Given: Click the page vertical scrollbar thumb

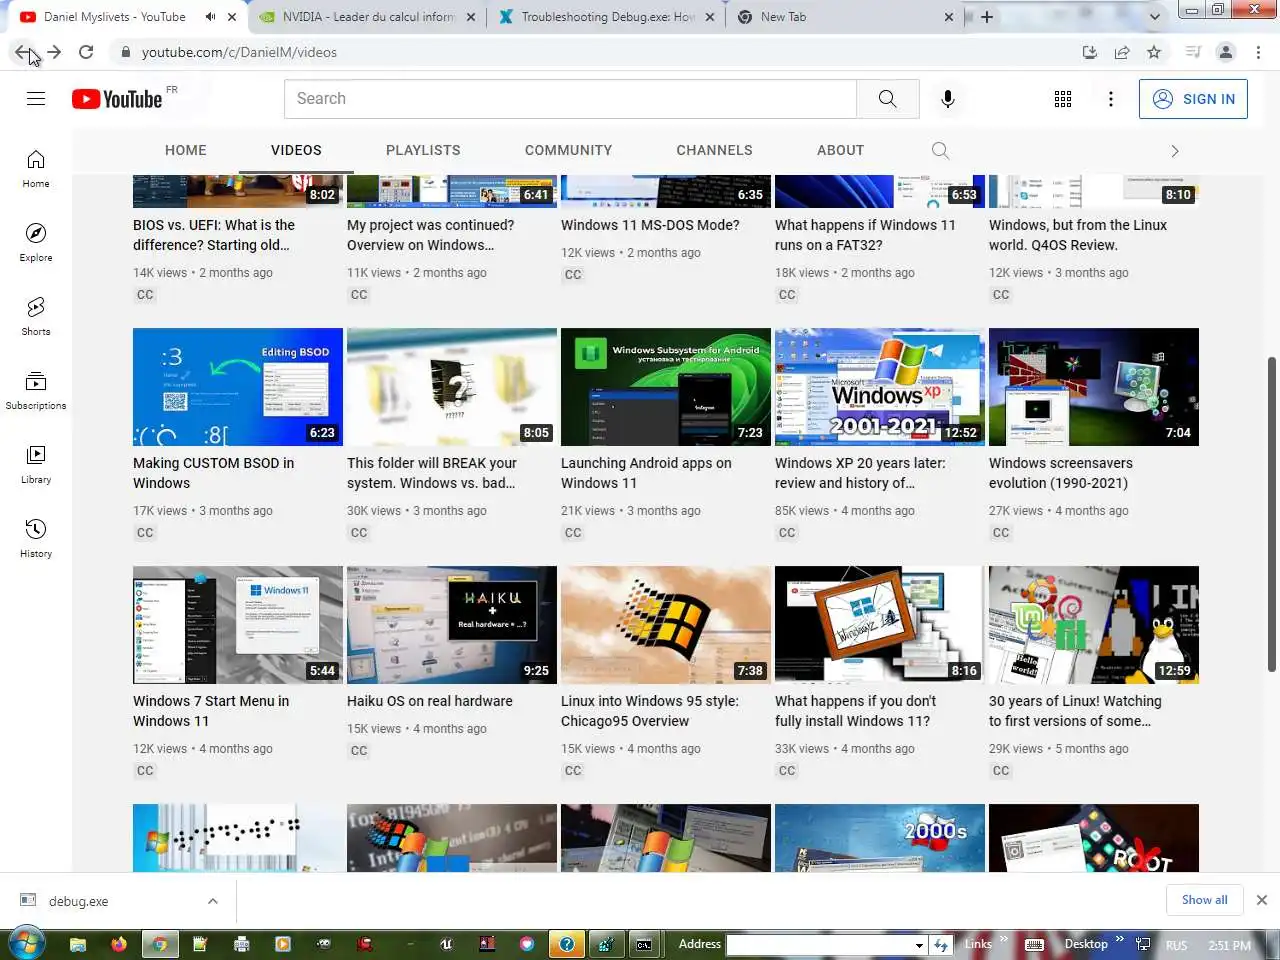Looking at the screenshot, I should click(x=1271, y=514).
